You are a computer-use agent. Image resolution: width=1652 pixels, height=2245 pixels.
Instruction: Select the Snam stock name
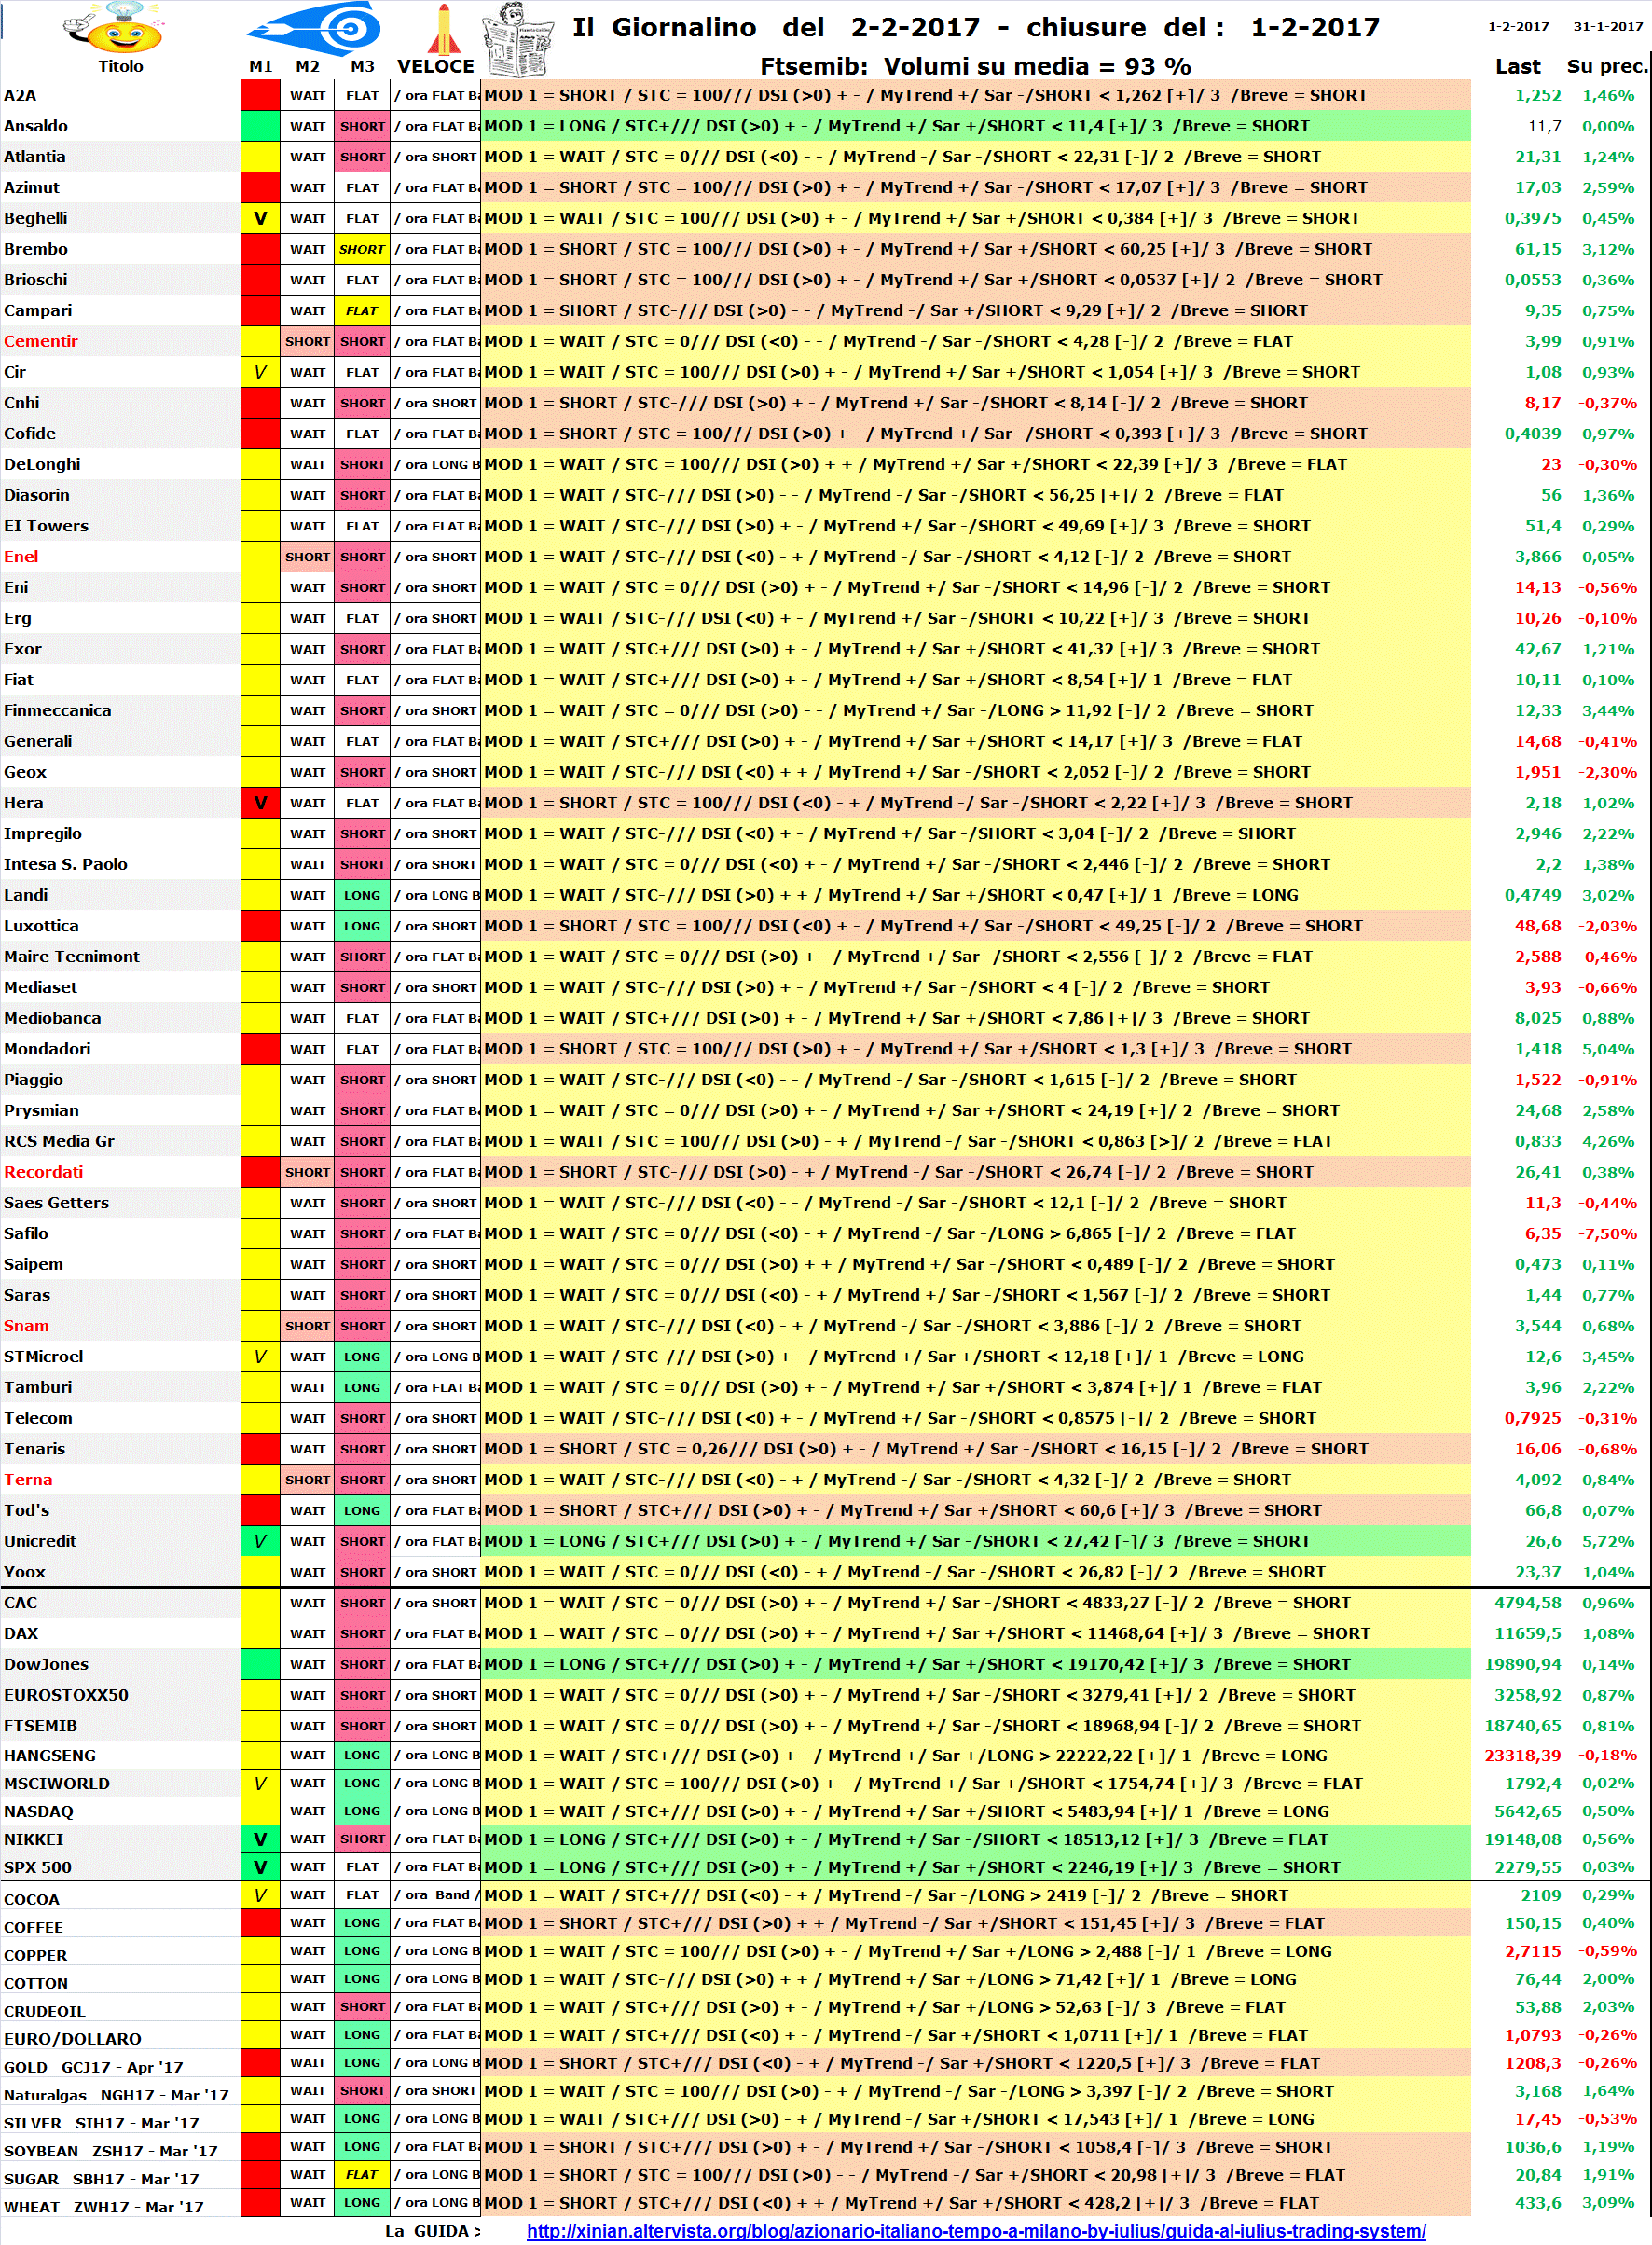click(x=26, y=1326)
